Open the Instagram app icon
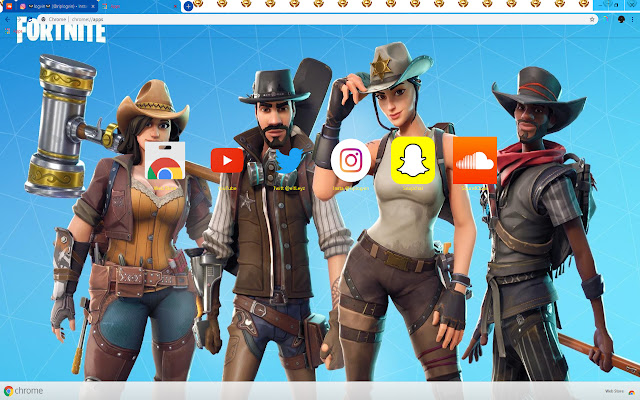The width and height of the screenshot is (640, 400). coord(351,160)
